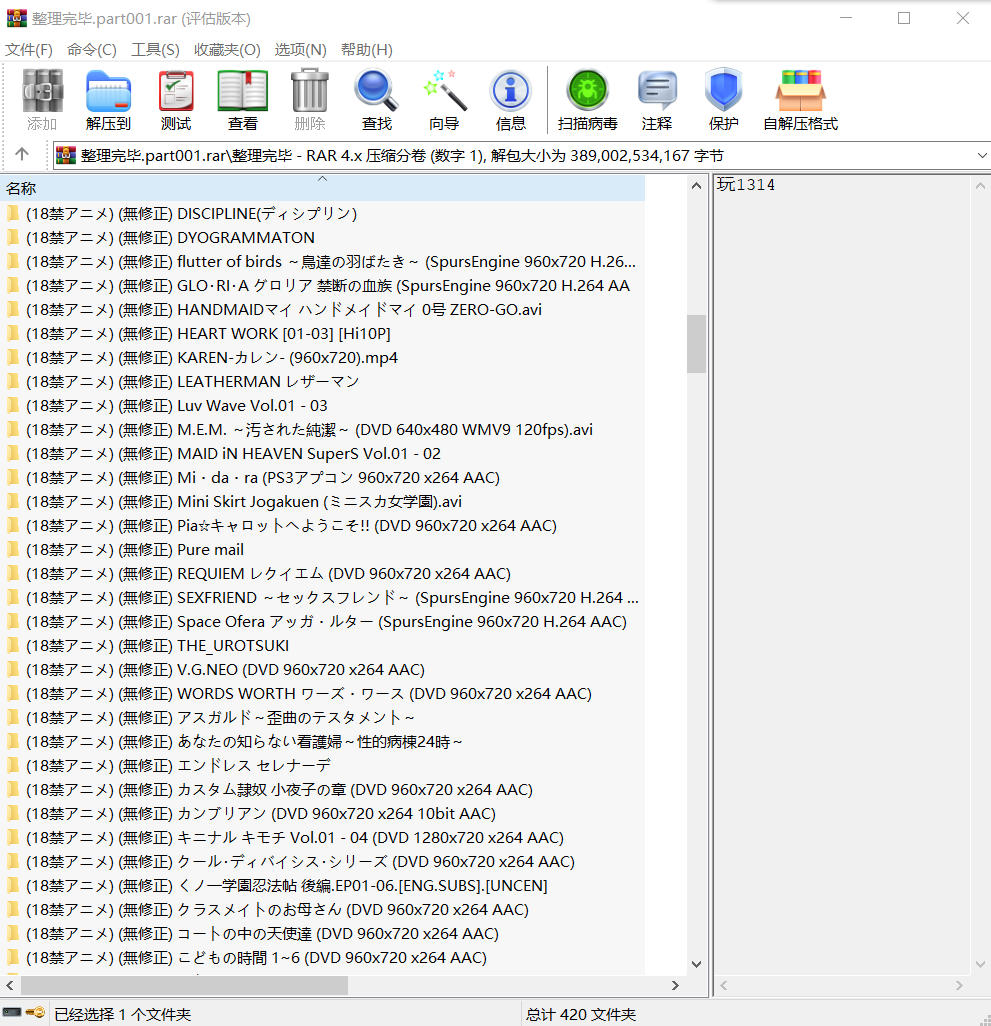991x1026 pixels.
Task: Click the file list vertical scrollbar thumb
Action: coord(697,344)
